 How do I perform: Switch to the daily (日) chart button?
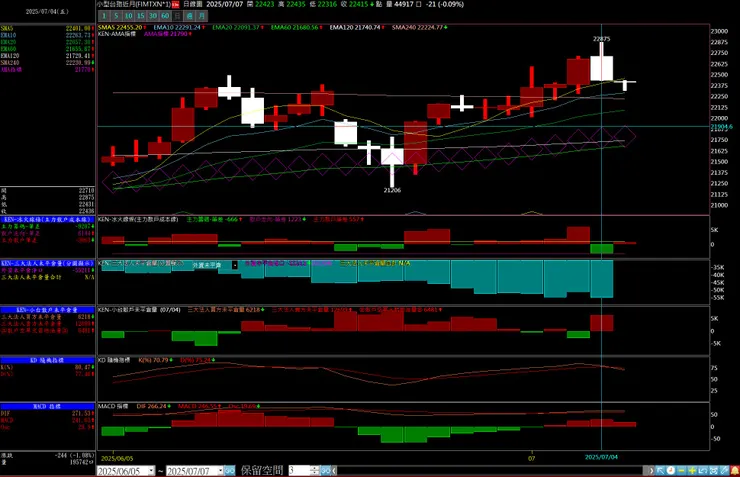pyautogui.click(x=177, y=16)
